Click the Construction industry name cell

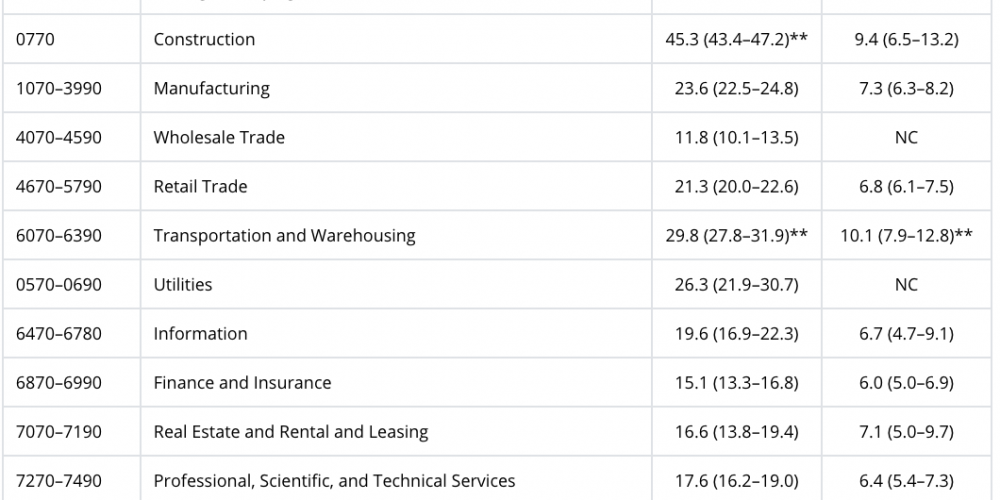click(x=204, y=40)
